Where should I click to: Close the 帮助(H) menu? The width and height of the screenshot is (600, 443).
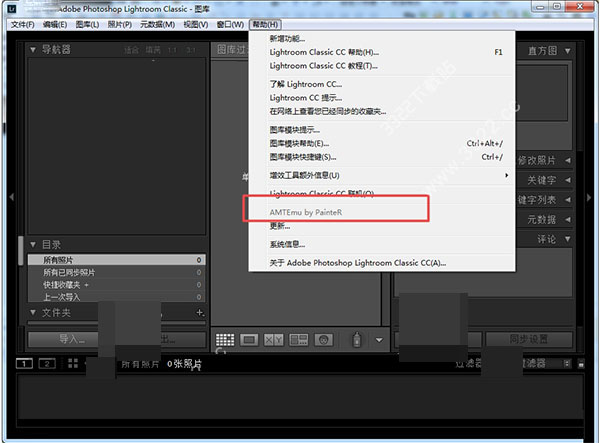(266, 25)
